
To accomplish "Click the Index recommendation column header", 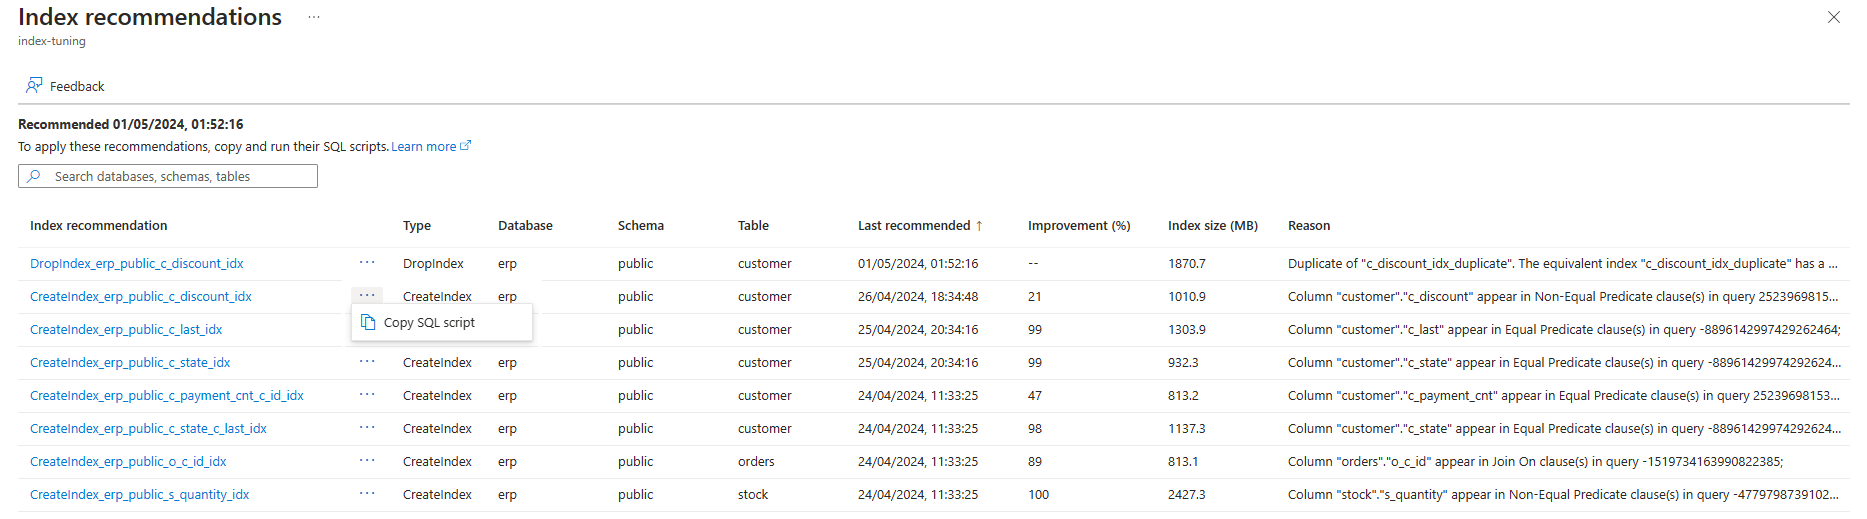I will point(99,226).
